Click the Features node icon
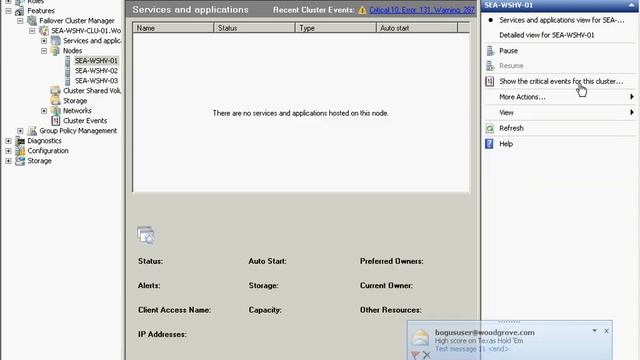640x360 pixels. coord(20,11)
